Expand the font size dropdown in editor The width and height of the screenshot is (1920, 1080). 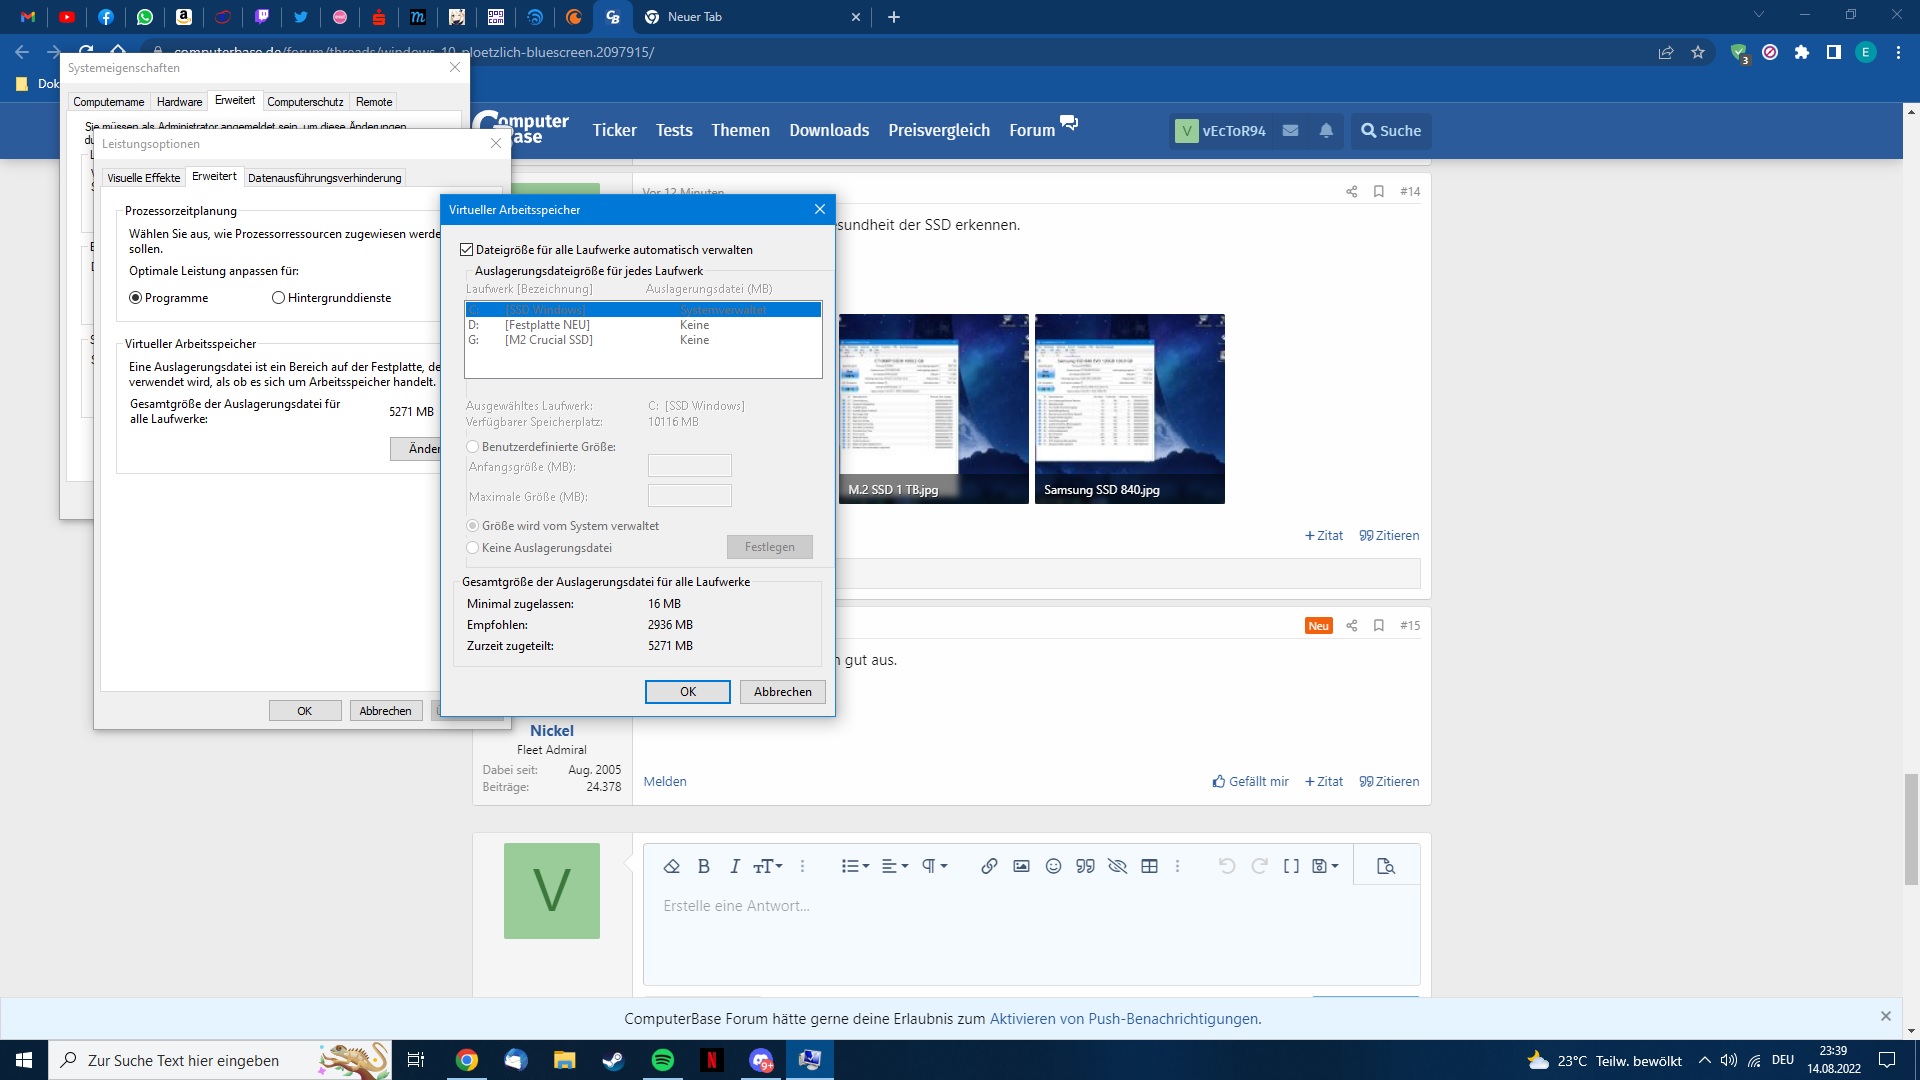[768, 866]
